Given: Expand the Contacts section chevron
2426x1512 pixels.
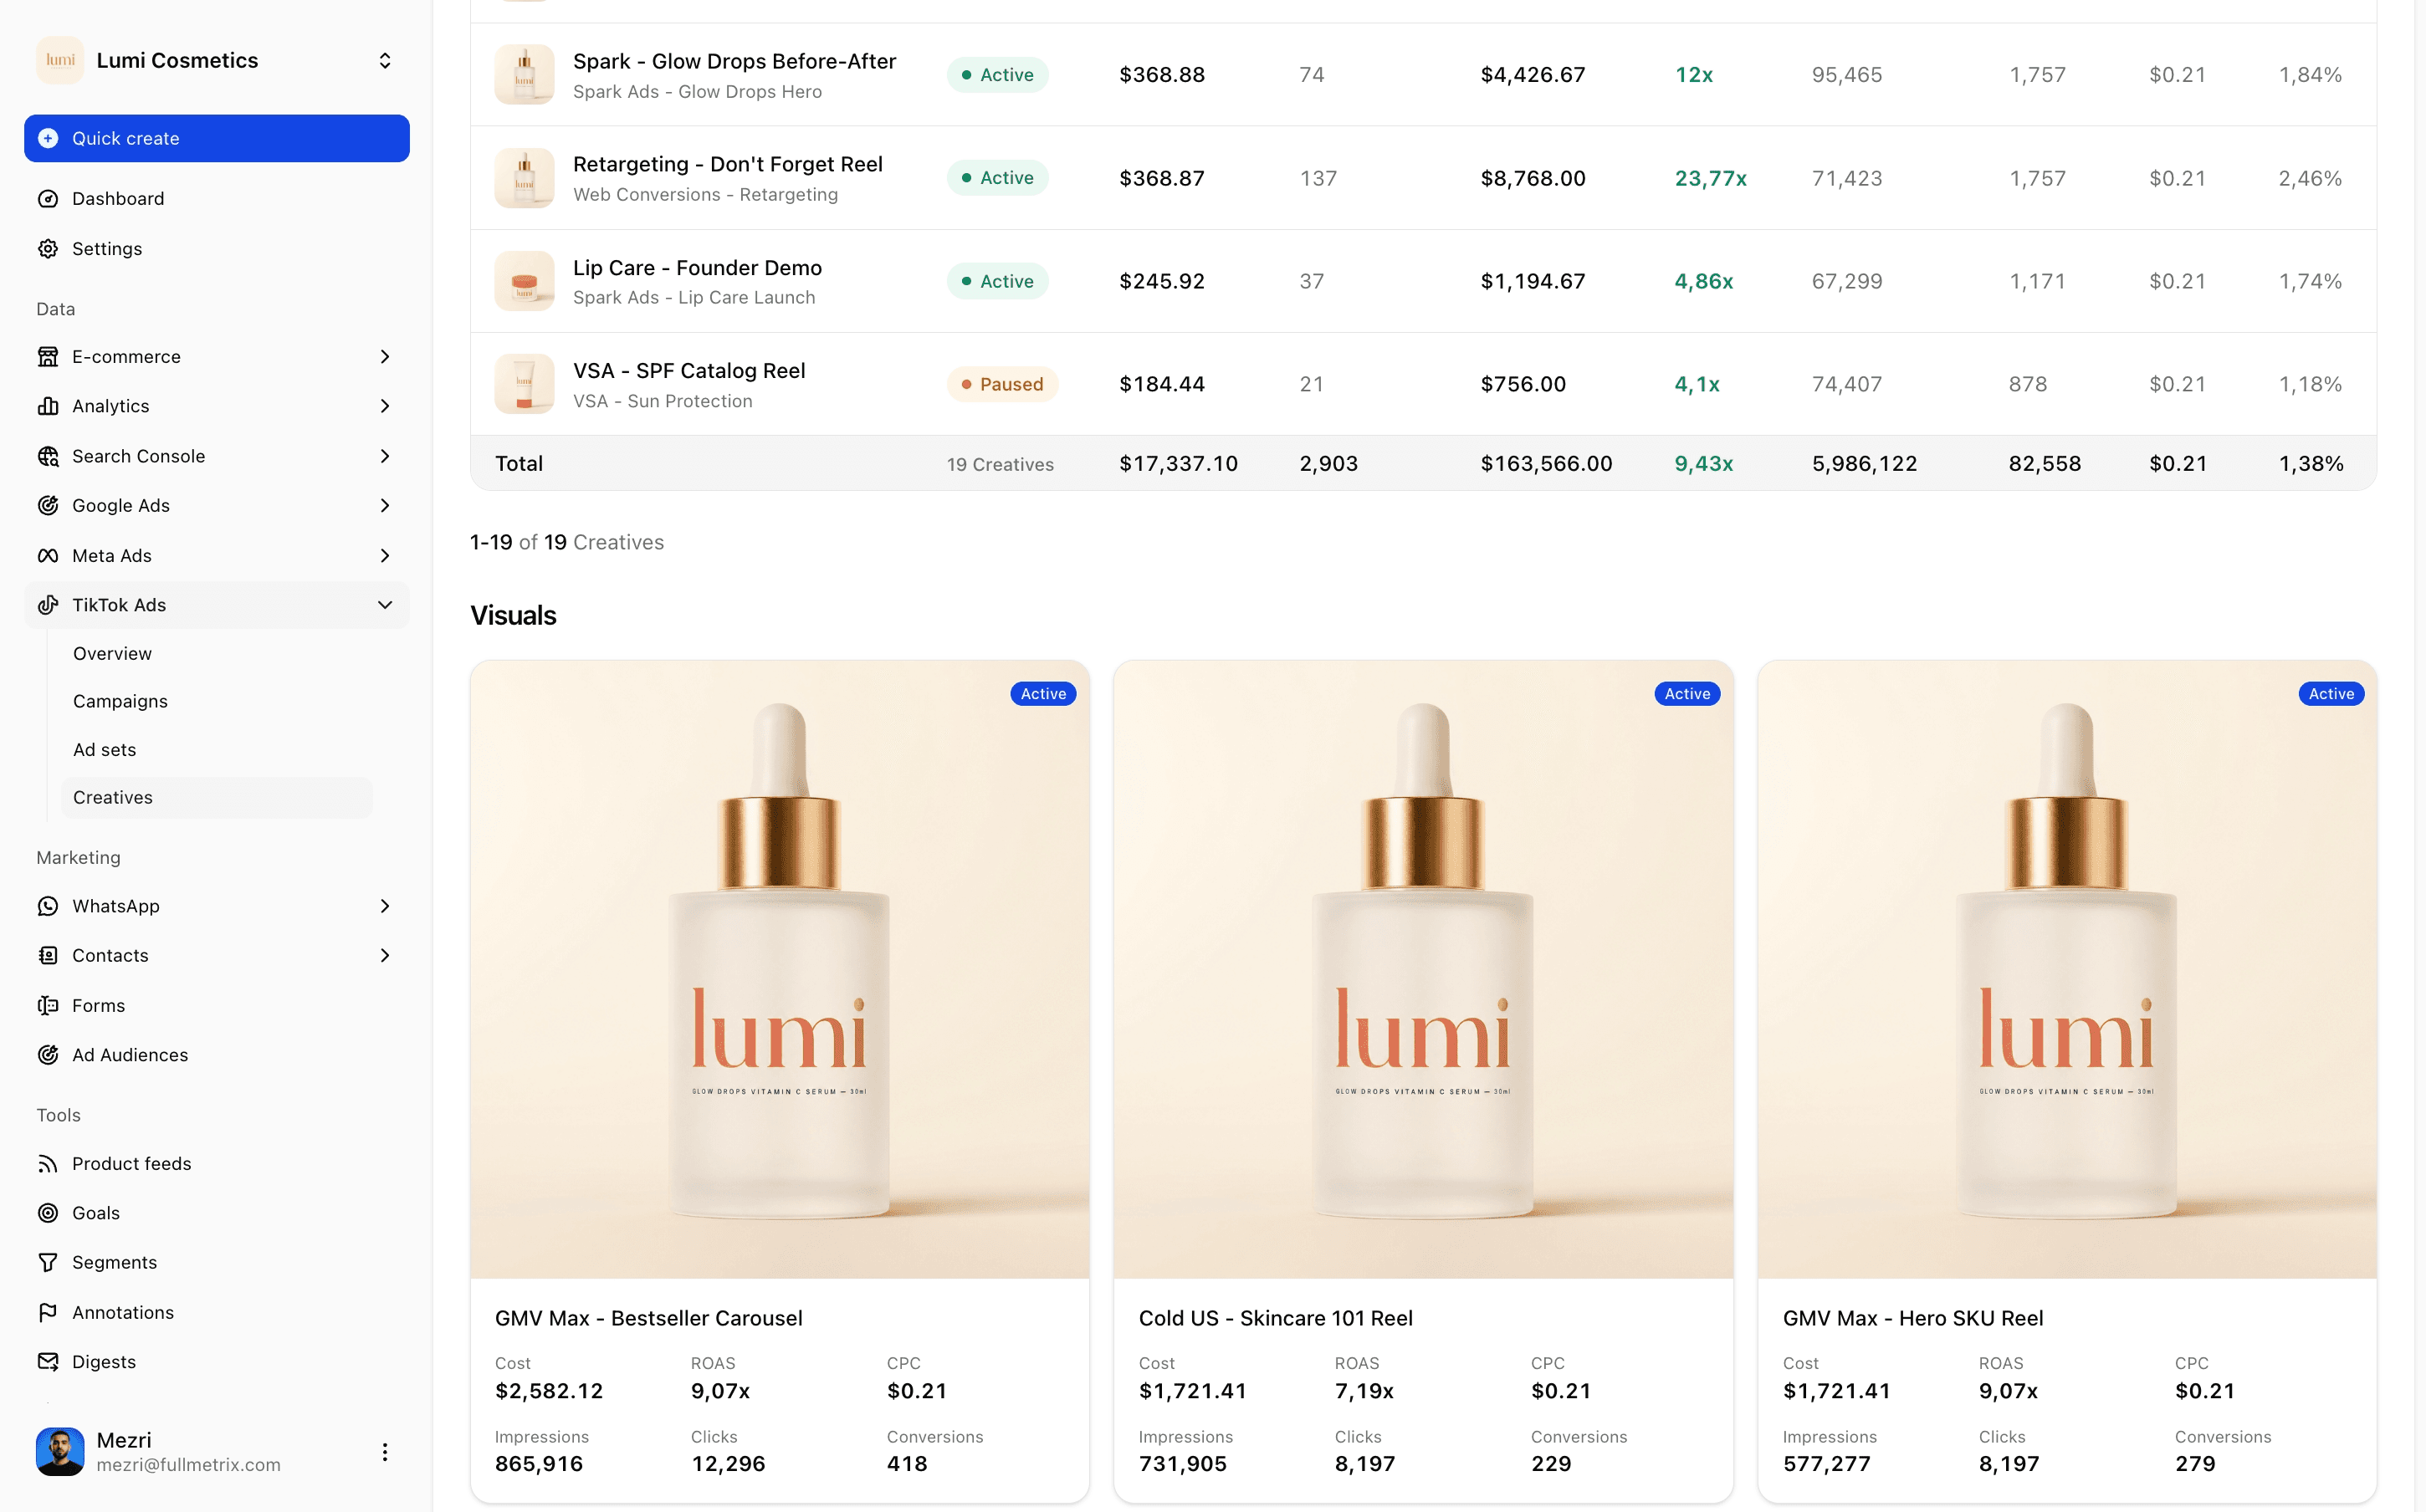Looking at the screenshot, I should 385,956.
